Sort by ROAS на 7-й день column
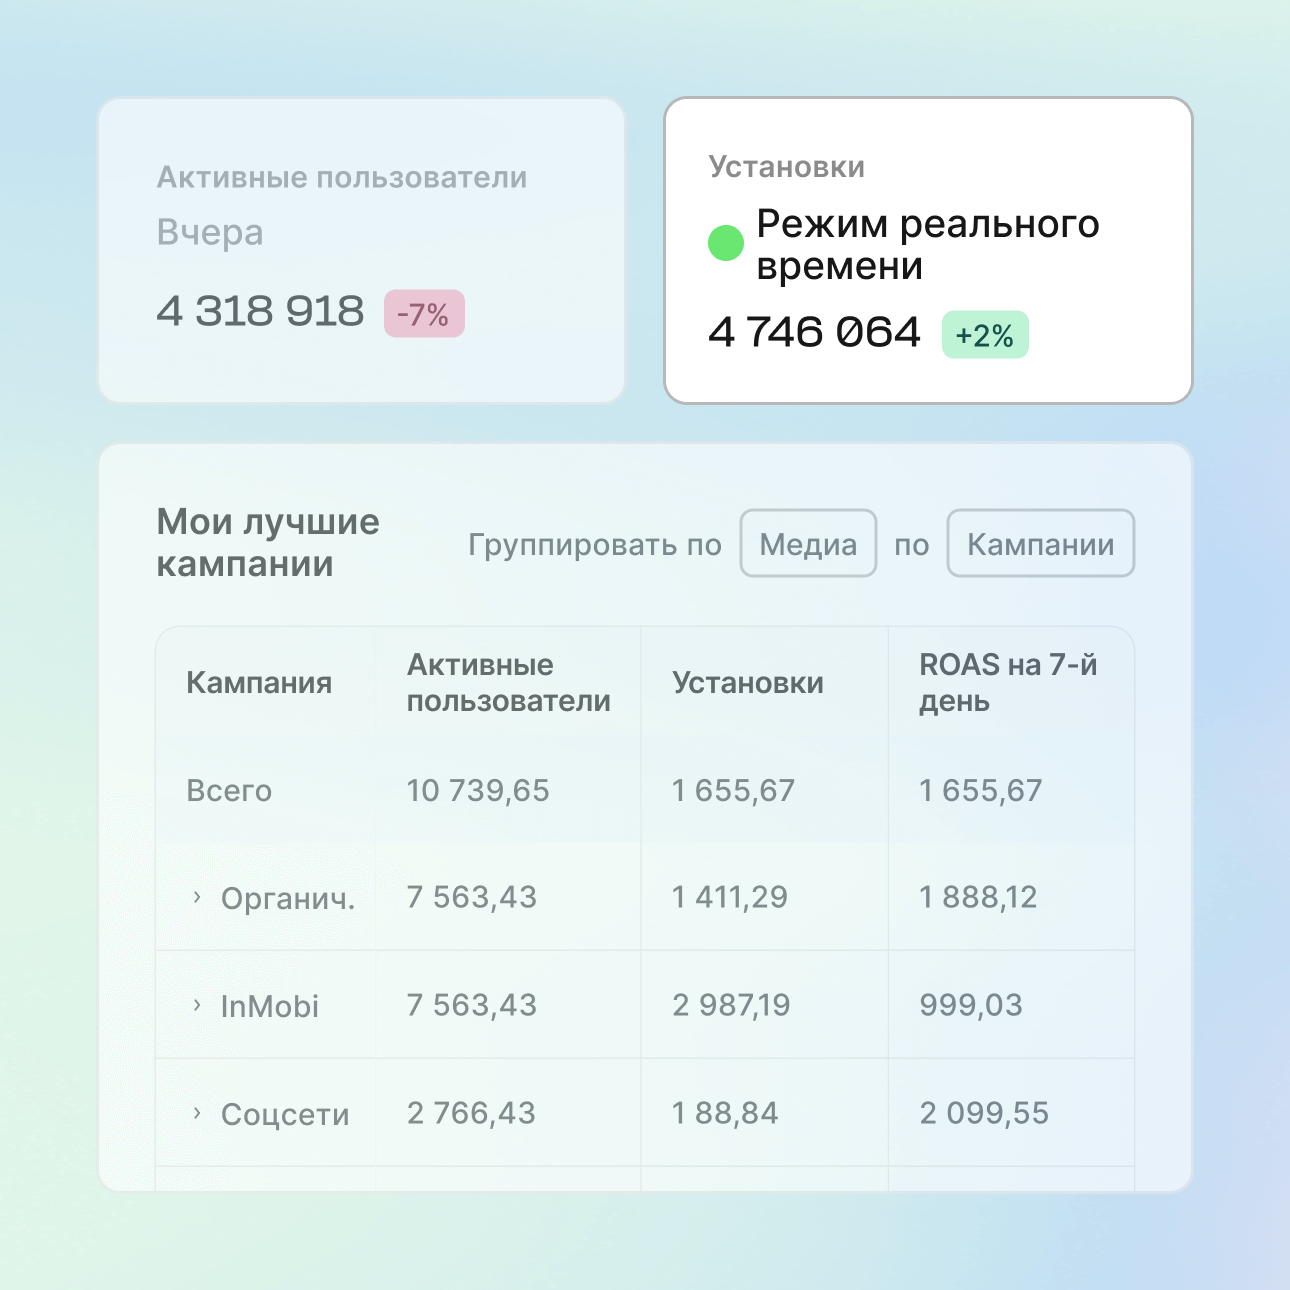This screenshot has height=1290, width=1290. click(1008, 683)
